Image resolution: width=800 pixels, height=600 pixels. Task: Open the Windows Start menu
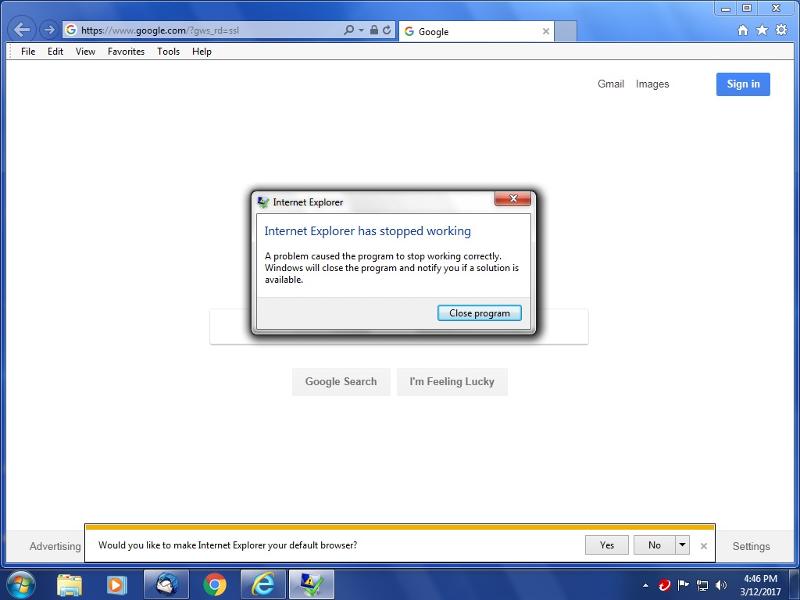pyautogui.click(x=20, y=584)
